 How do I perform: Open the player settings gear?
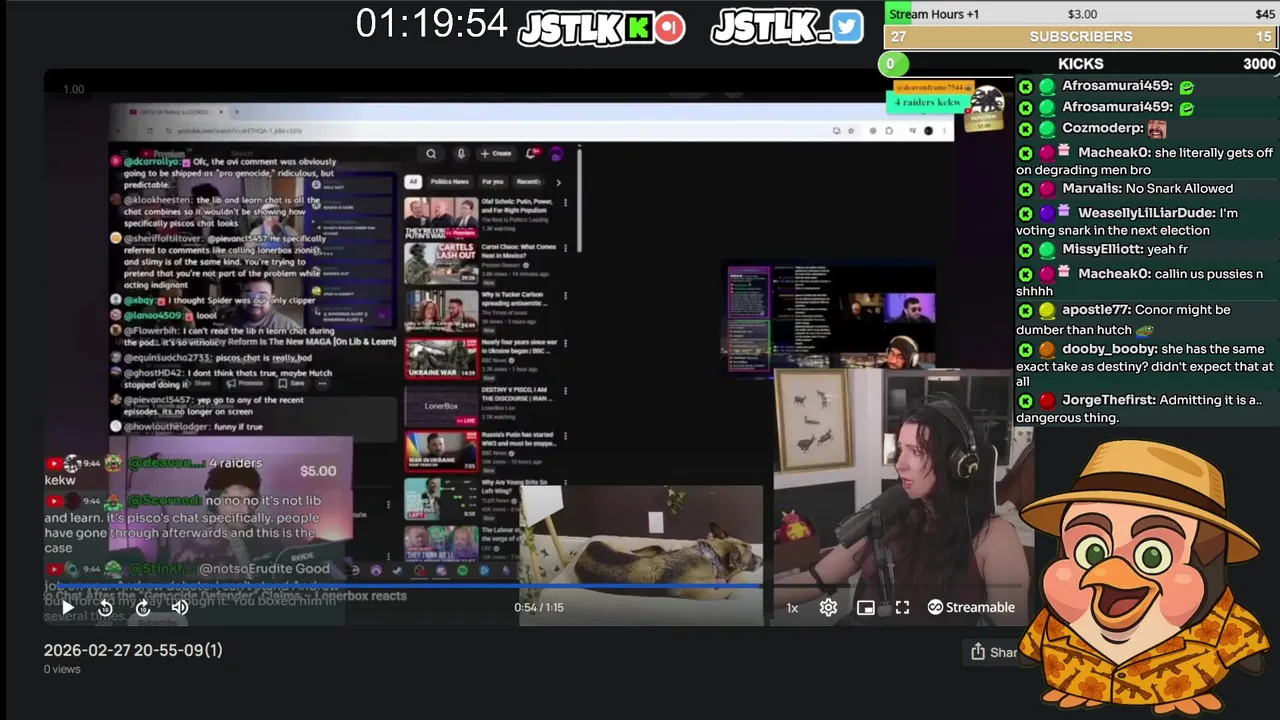pyautogui.click(x=828, y=607)
